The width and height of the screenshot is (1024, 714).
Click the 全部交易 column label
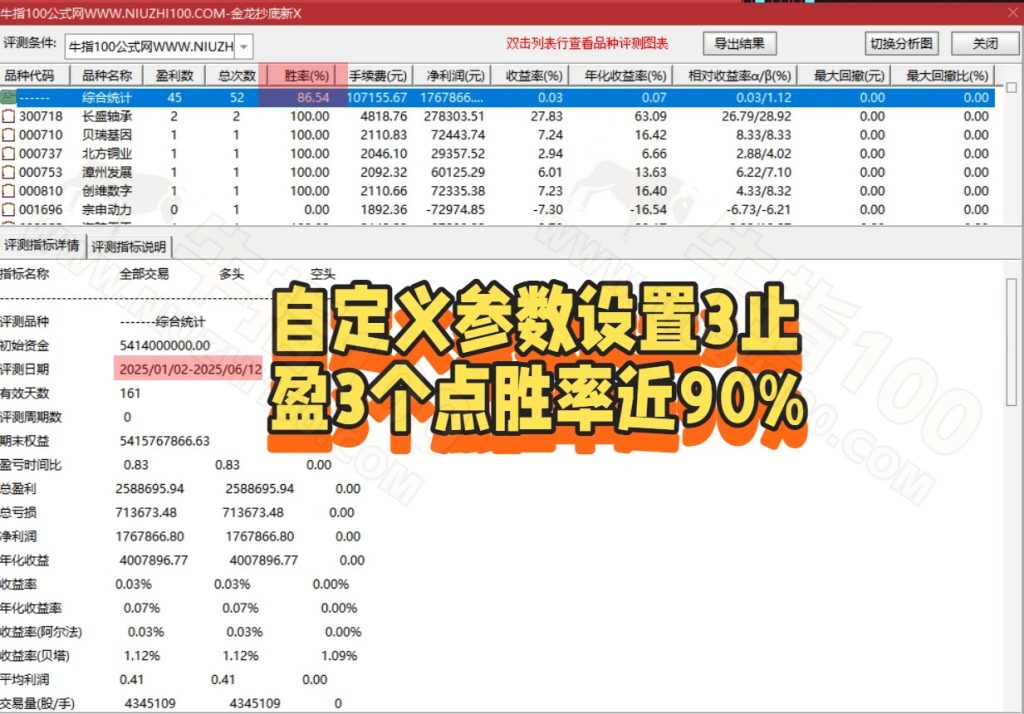[144, 274]
